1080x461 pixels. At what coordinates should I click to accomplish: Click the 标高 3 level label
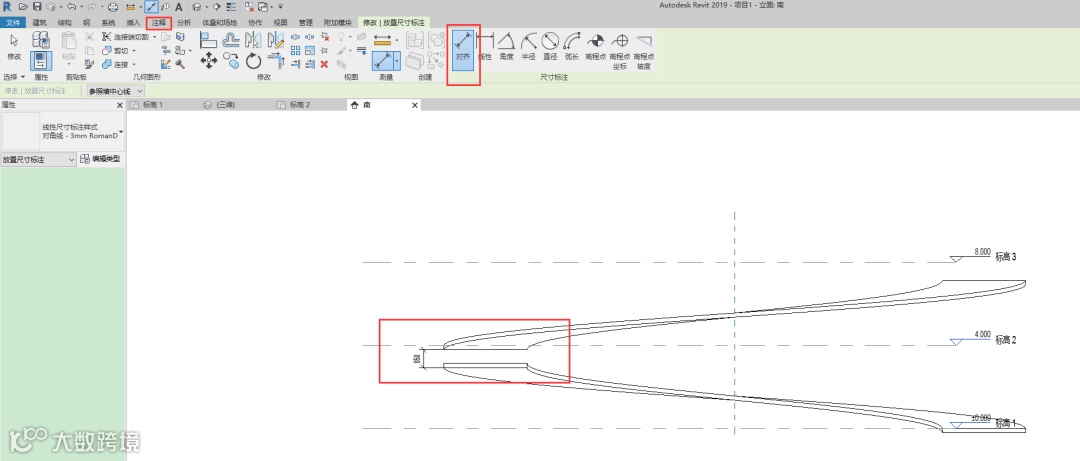point(1006,256)
